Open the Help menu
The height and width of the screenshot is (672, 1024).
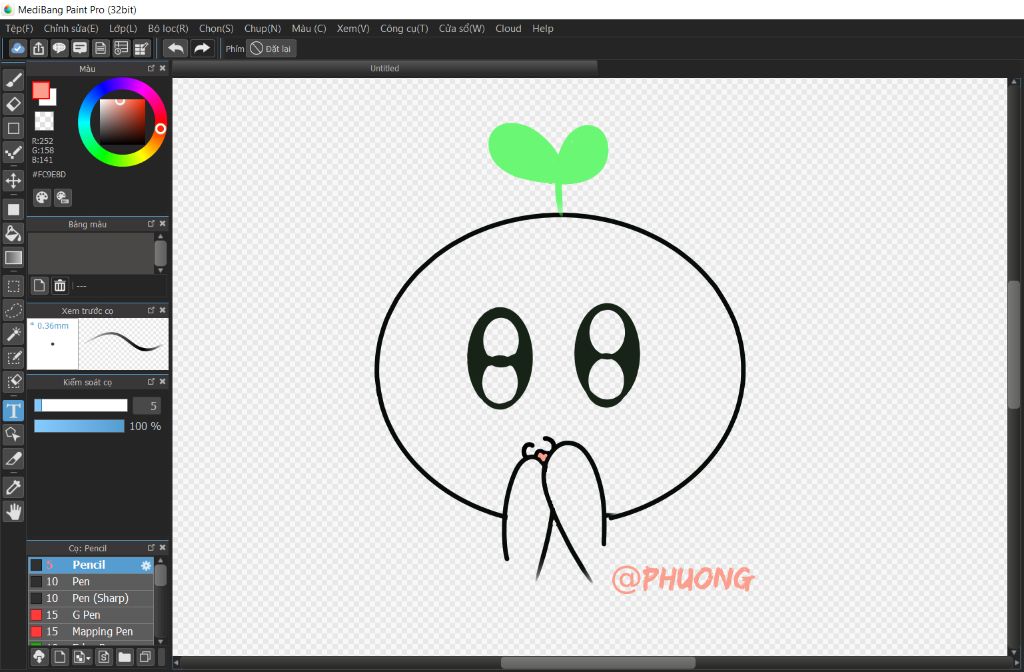click(x=543, y=28)
